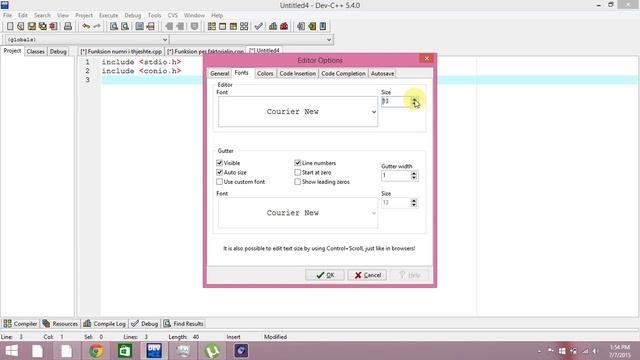Viewport: 640px width, 360px height.
Task: Click the blue checkmark Debug toolbar icon
Action: click(x=258, y=27)
